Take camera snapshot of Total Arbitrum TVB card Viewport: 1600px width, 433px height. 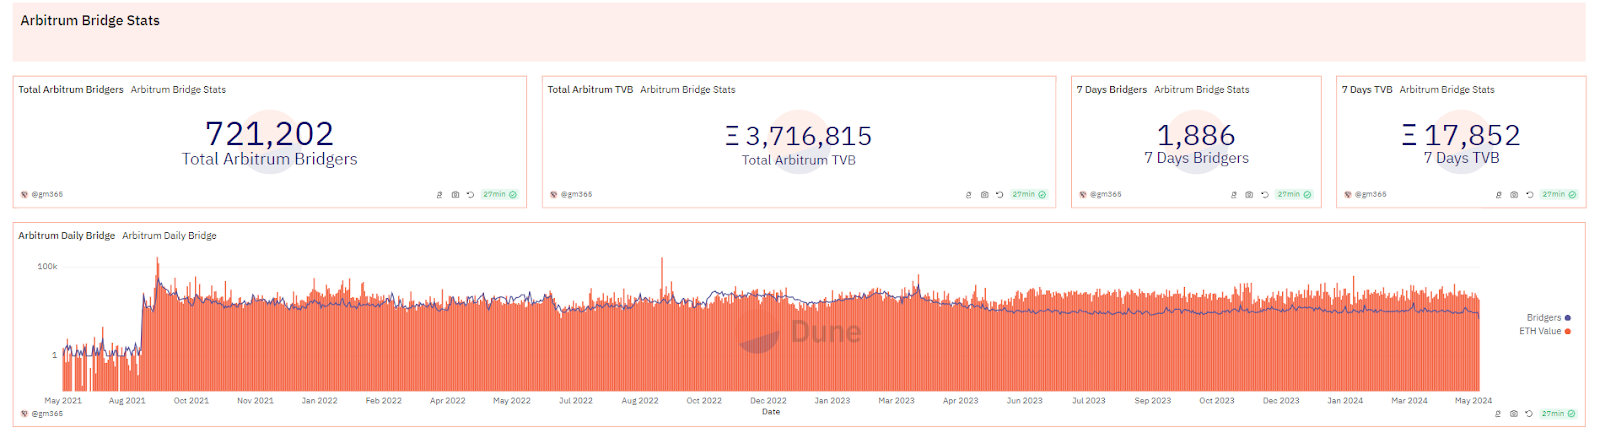(984, 195)
